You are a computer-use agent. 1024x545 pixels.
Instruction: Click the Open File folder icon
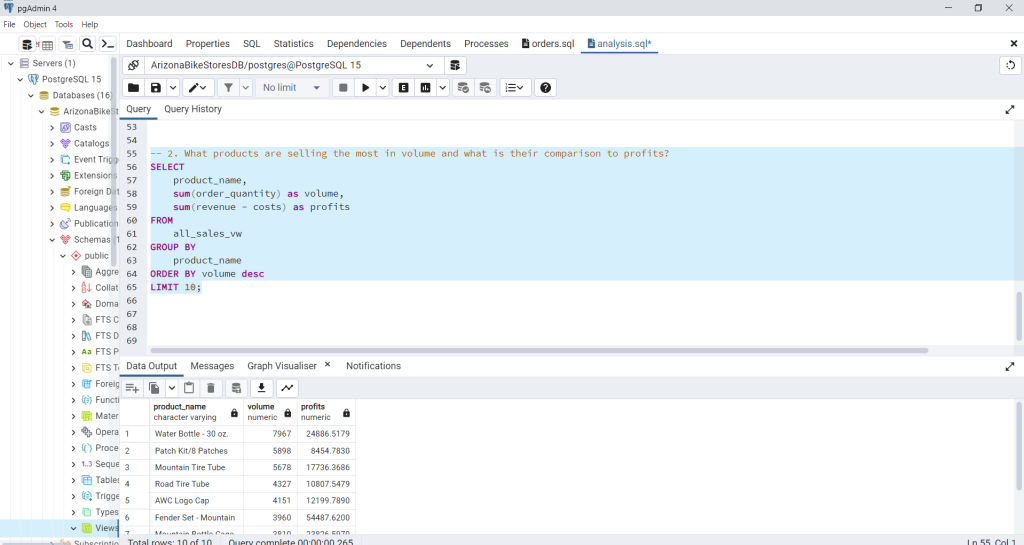133,88
